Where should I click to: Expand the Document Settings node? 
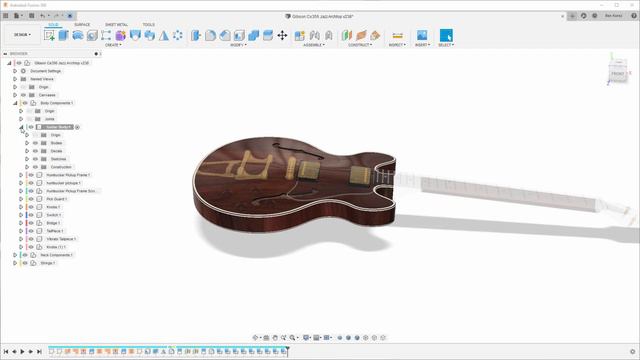click(x=15, y=71)
